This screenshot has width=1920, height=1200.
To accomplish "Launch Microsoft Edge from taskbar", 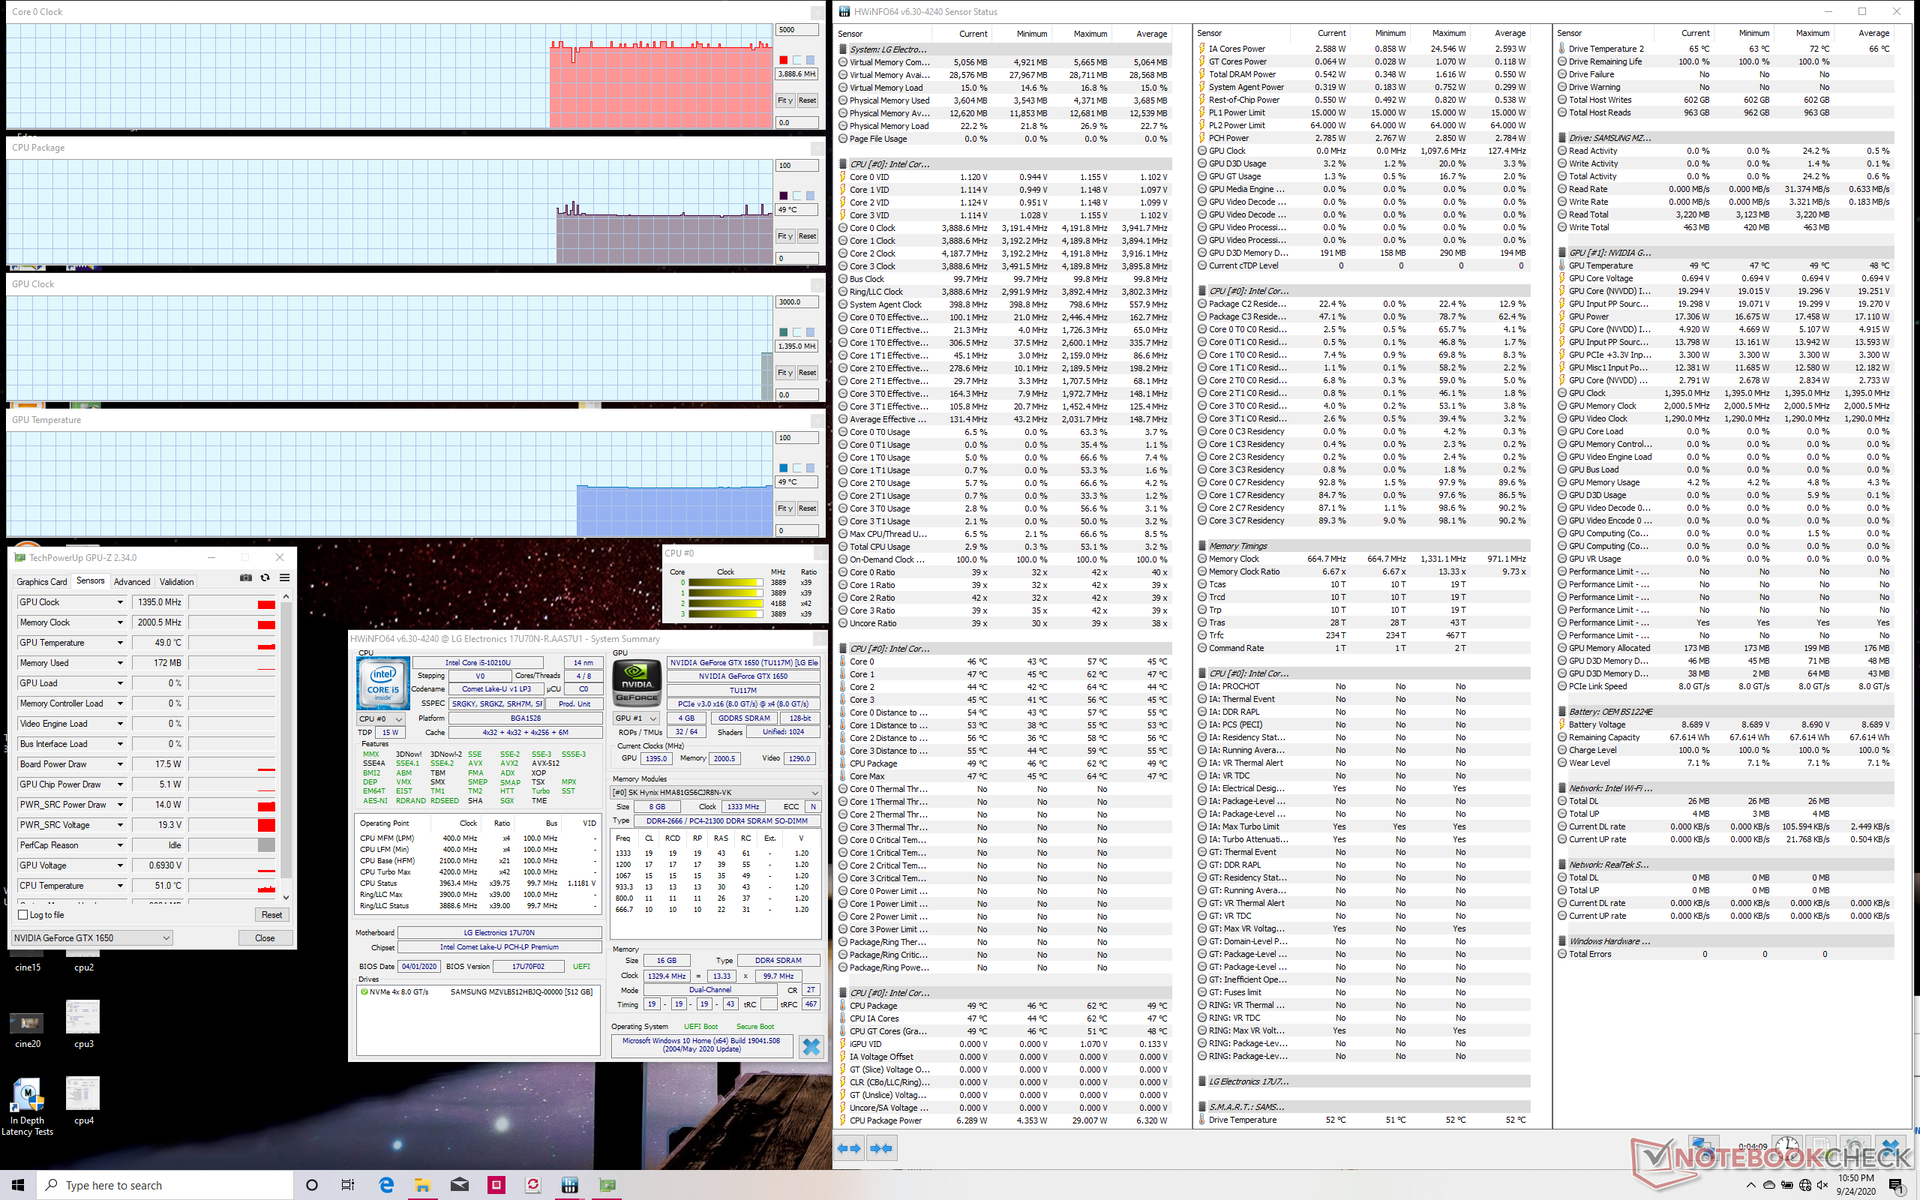I will coord(386,1185).
